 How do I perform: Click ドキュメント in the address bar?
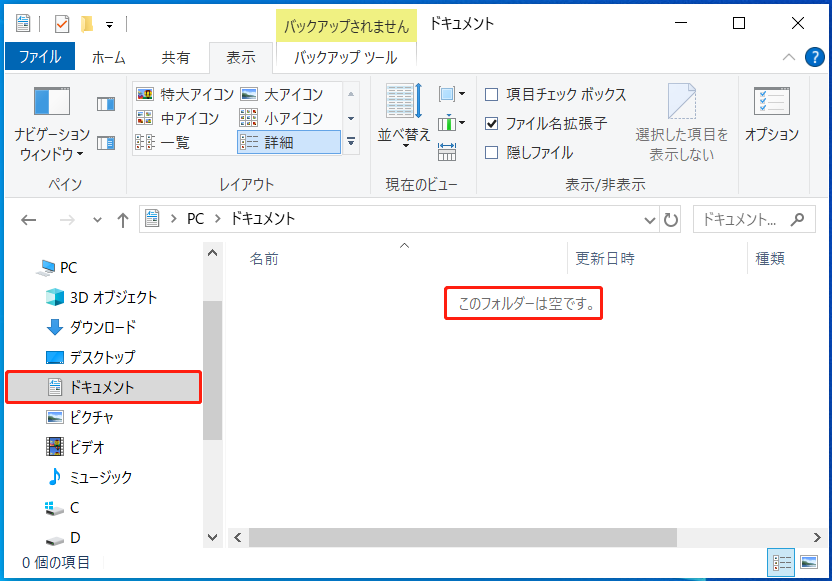coord(262,219)
